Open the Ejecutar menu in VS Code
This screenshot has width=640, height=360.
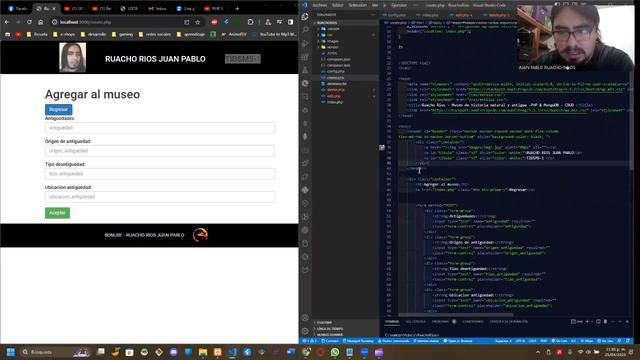pos(399,5)
